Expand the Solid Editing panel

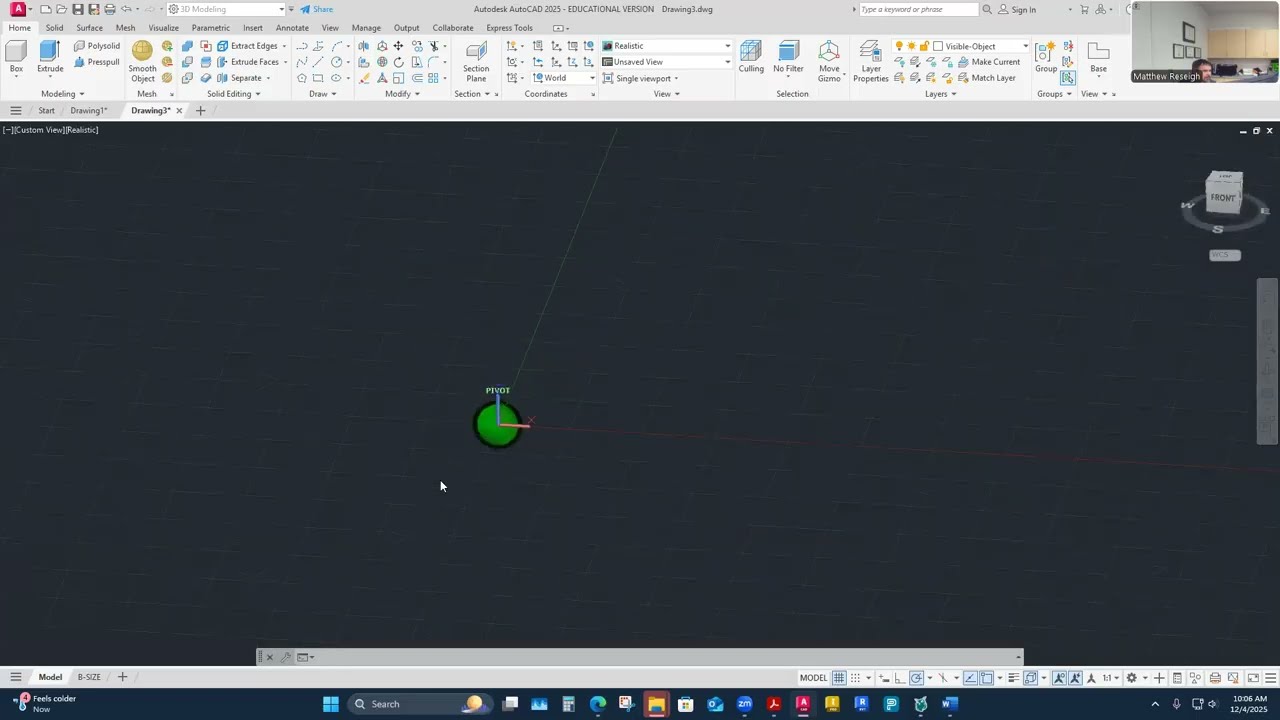point(233,94)
